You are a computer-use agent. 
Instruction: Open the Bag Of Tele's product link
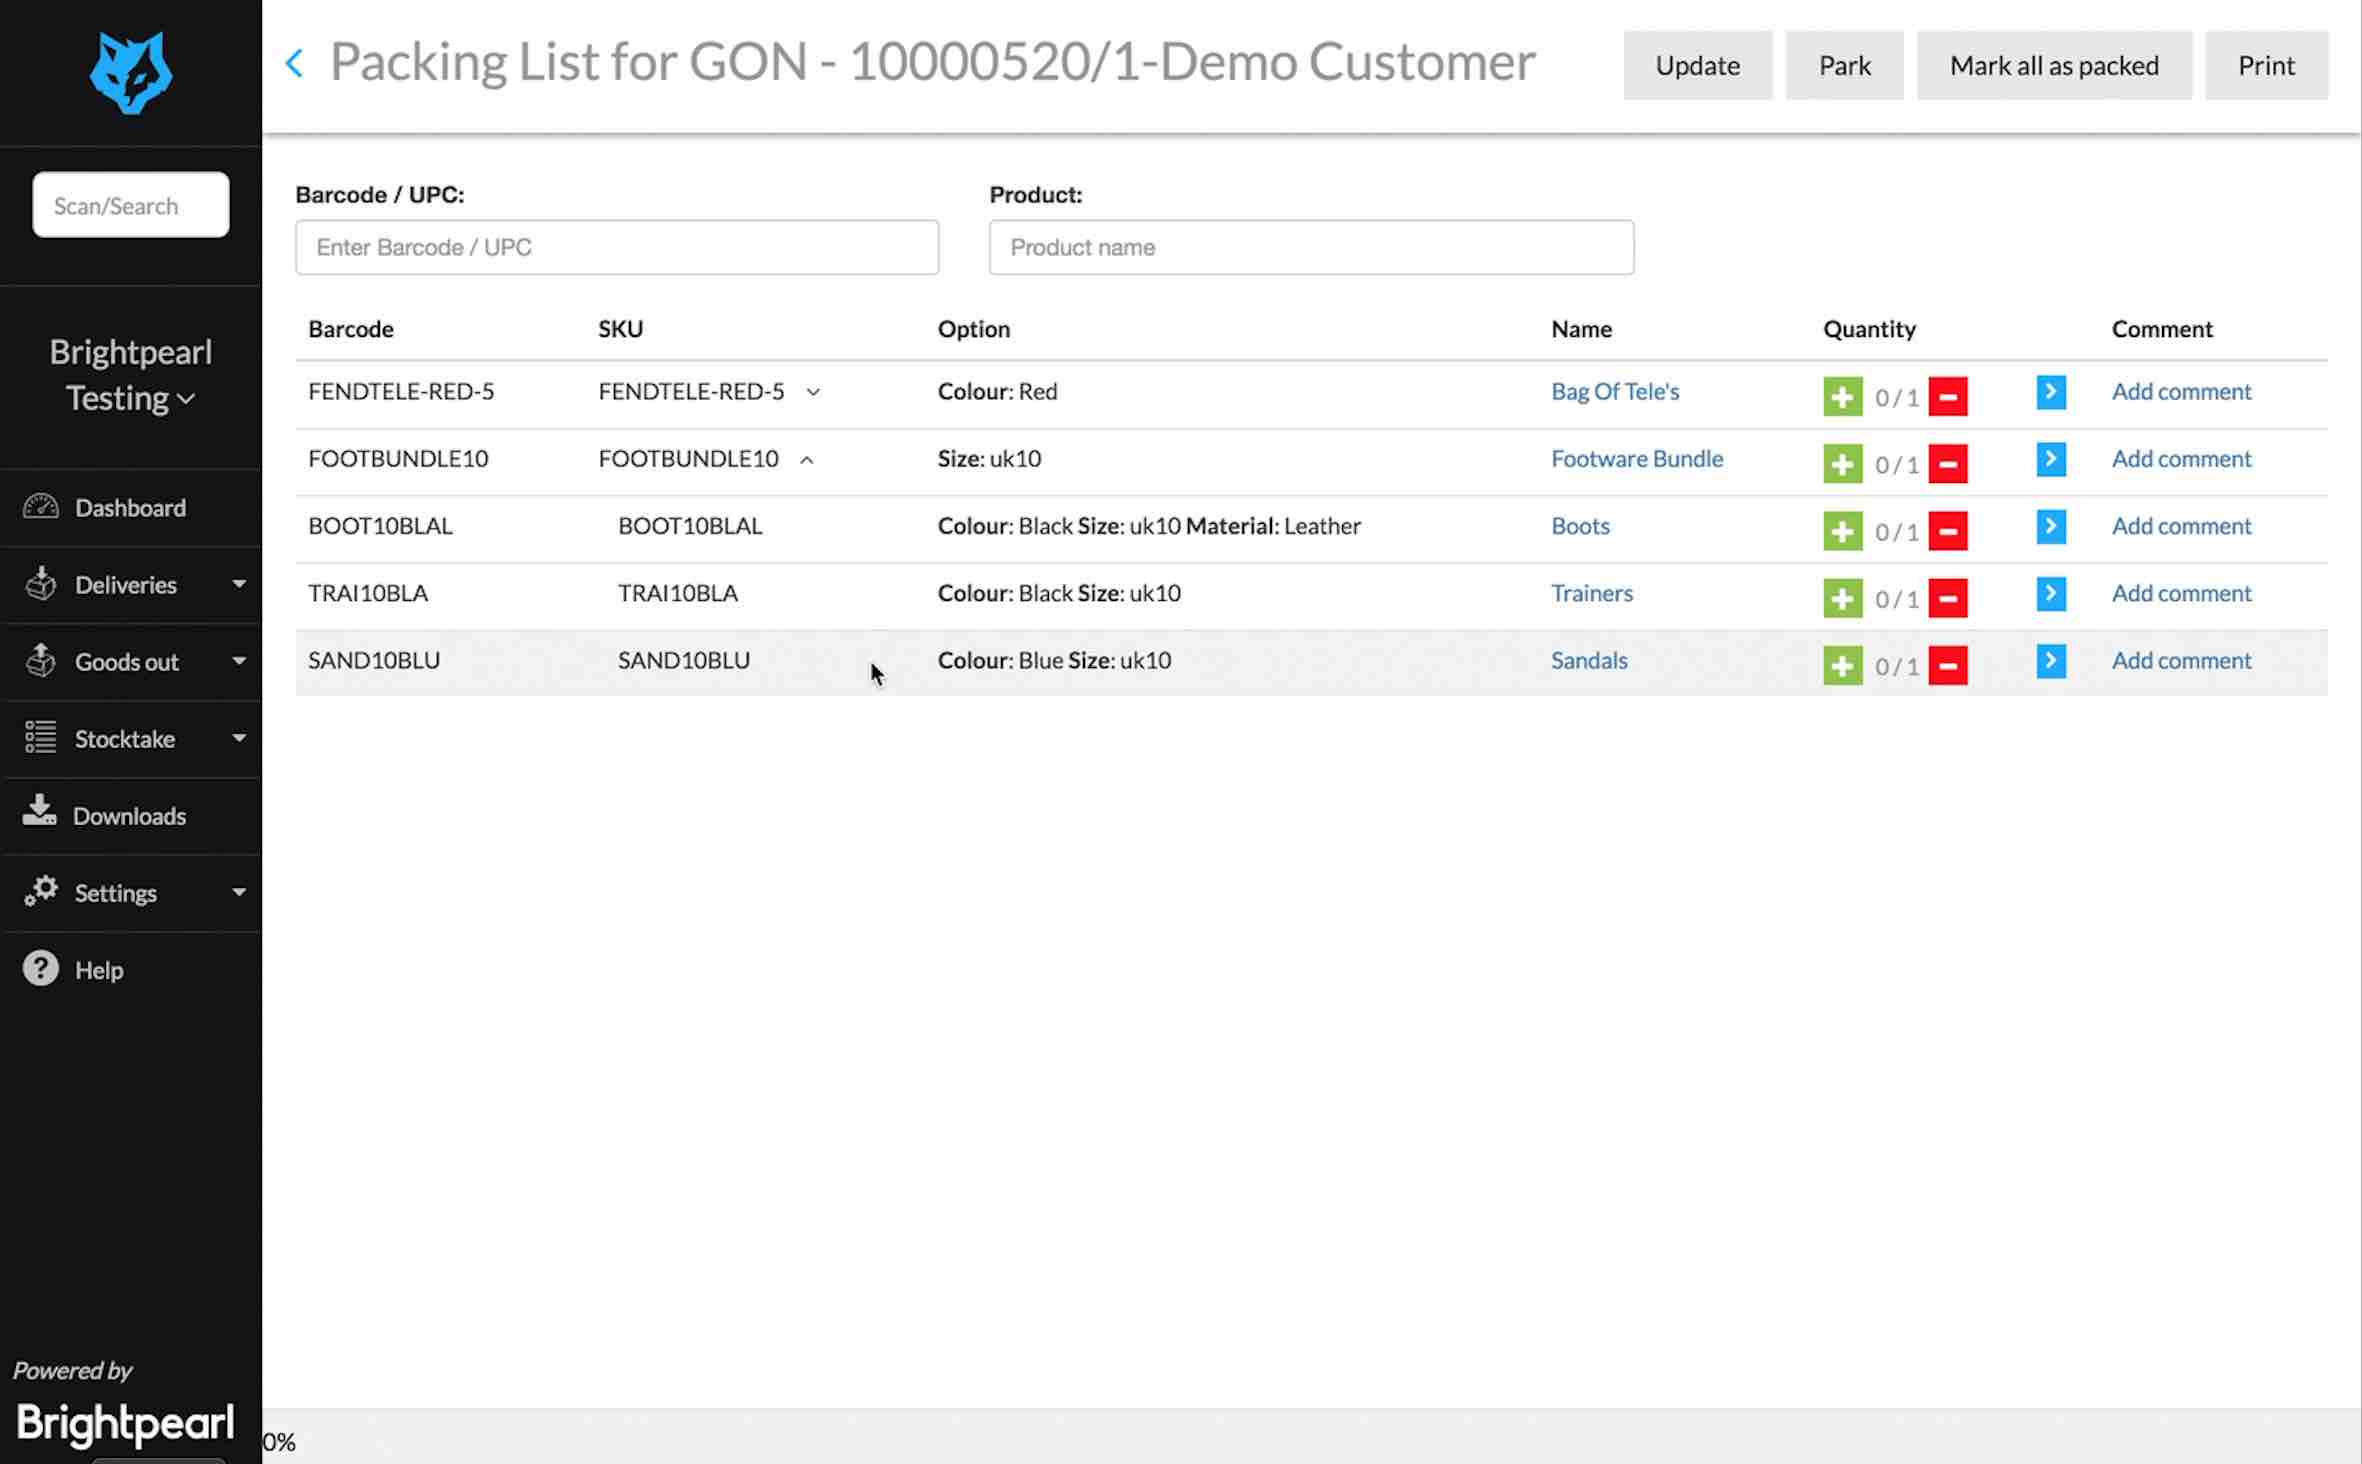pos(1614,391)
